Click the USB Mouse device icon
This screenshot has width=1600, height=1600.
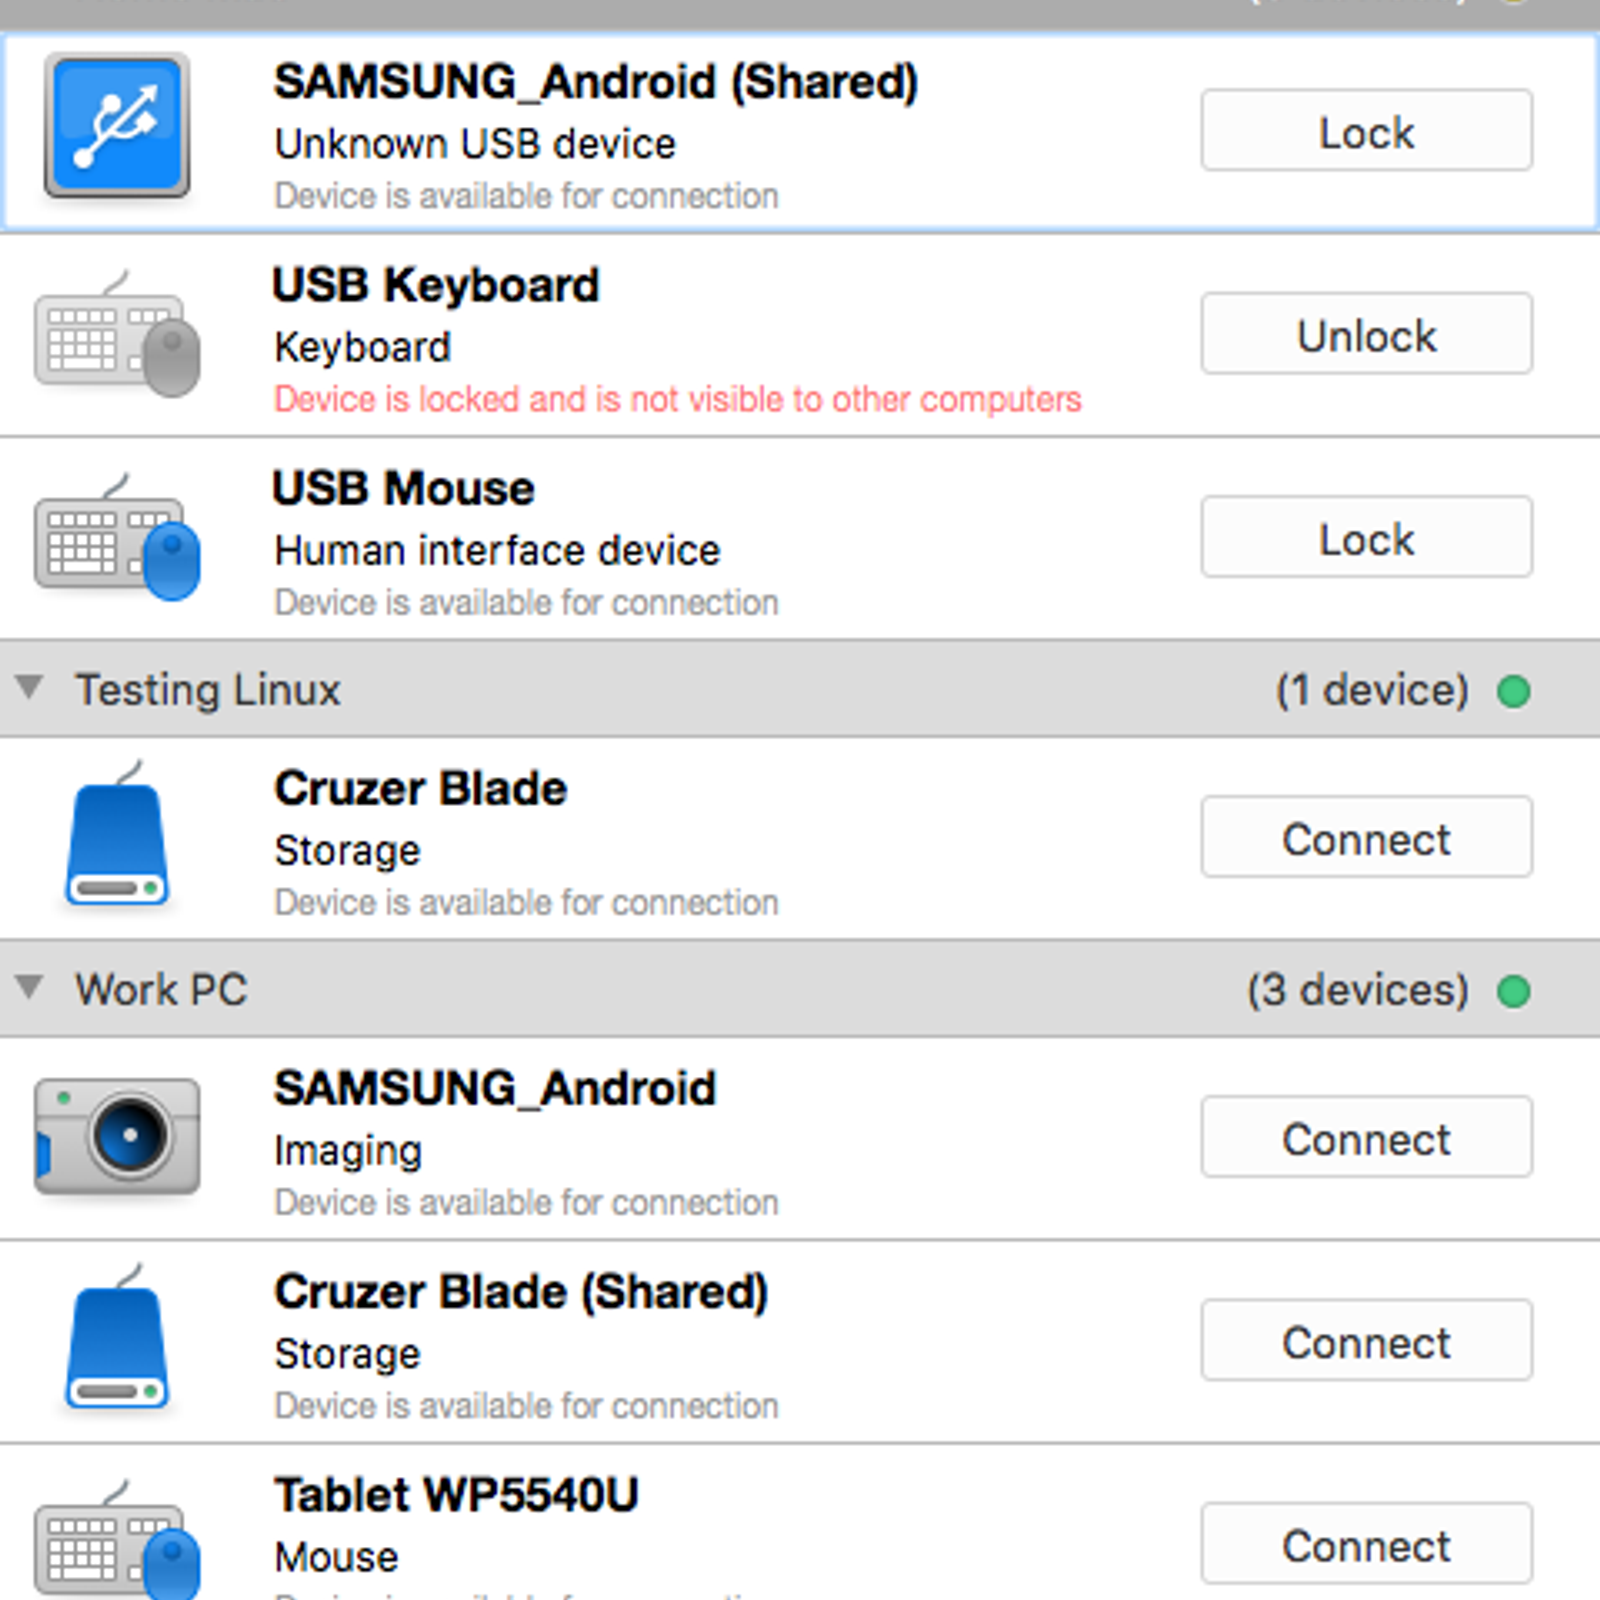pos(117,537)
